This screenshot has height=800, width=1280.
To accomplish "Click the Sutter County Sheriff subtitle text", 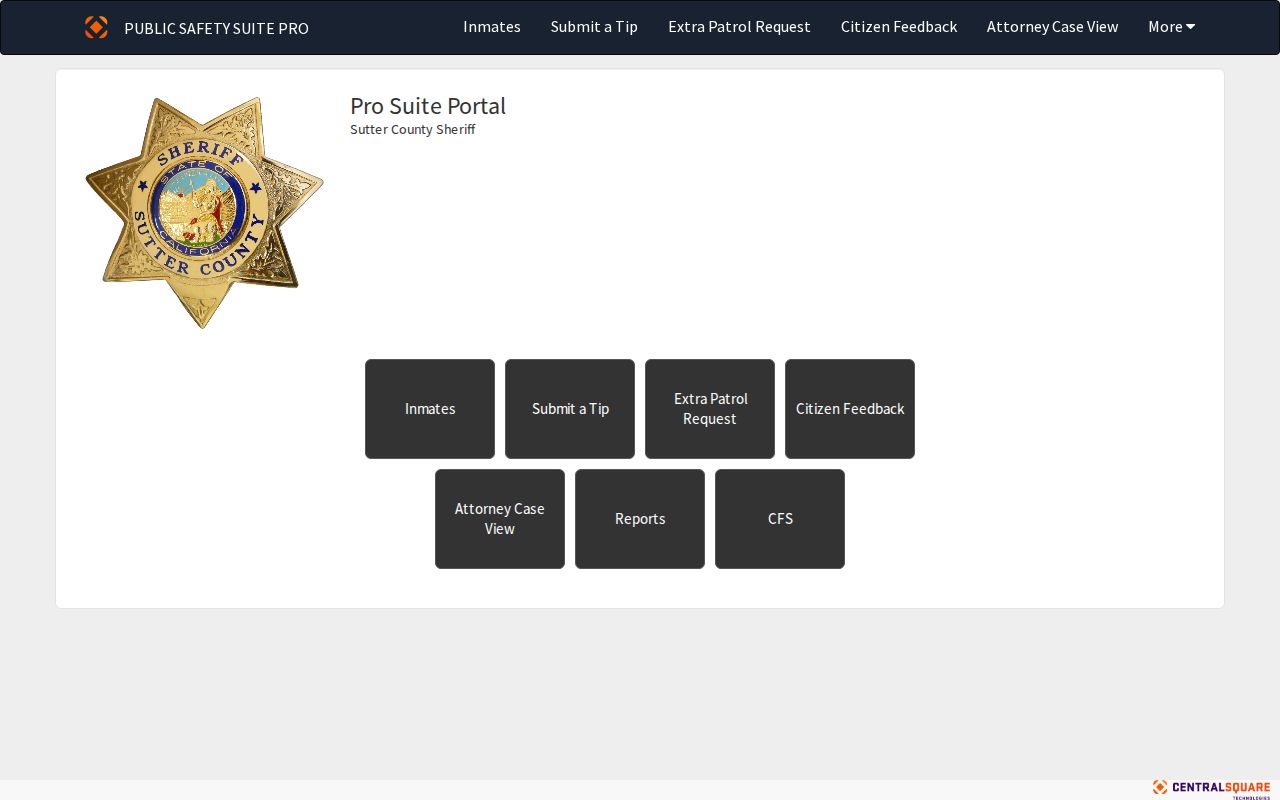I will [x=413, y=130].
